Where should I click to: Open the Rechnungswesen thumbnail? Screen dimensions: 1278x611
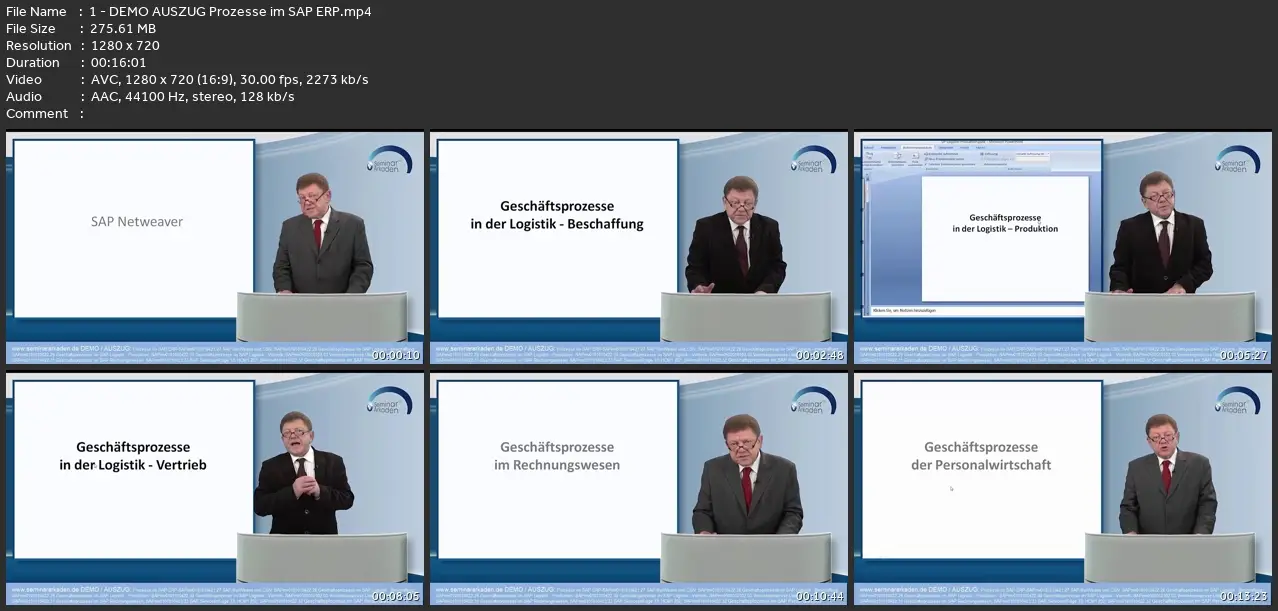click(639, 489)
